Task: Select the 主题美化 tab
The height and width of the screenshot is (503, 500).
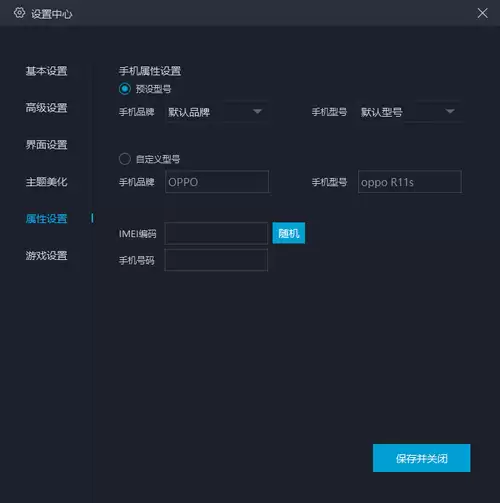Action: point(47,182)
